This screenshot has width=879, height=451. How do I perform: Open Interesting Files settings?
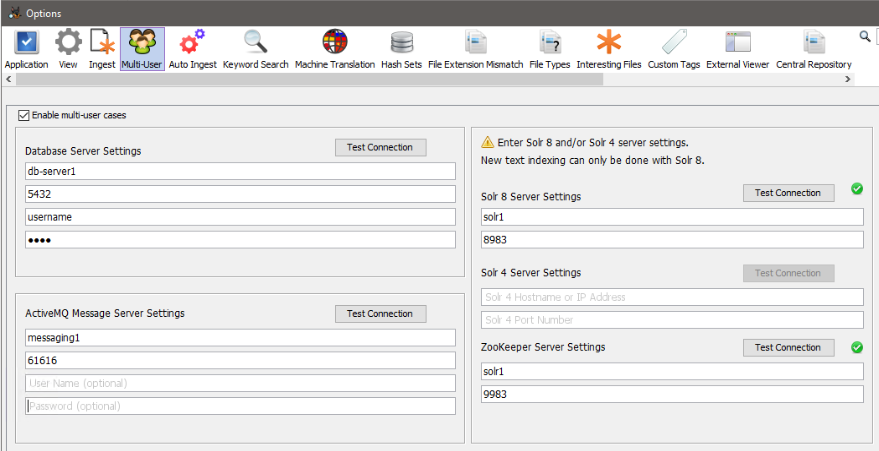click(608, 49)
